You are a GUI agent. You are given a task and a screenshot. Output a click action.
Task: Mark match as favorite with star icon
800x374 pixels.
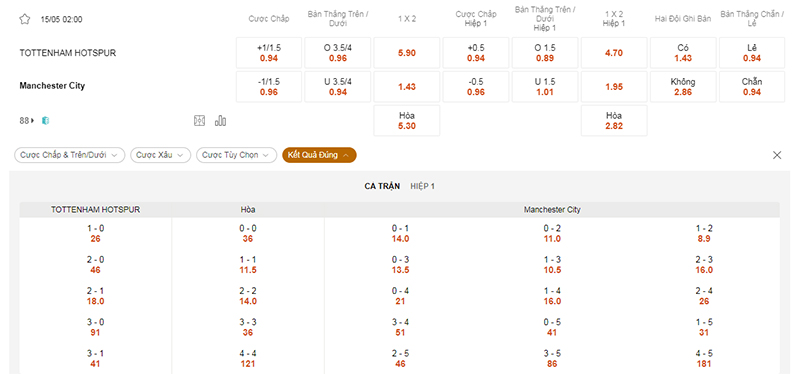[x=24, y=19]
